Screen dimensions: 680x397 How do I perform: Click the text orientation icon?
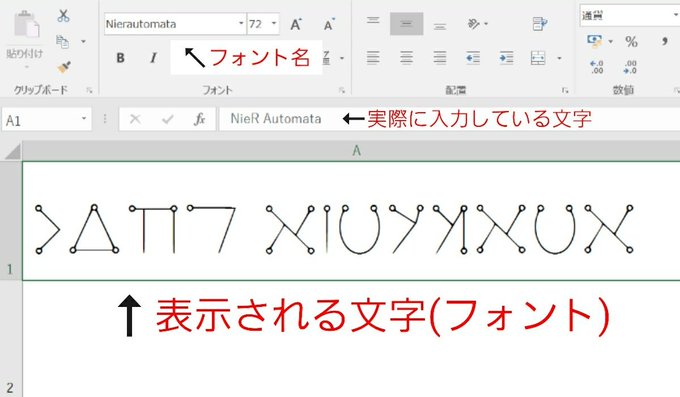(474, 24)
